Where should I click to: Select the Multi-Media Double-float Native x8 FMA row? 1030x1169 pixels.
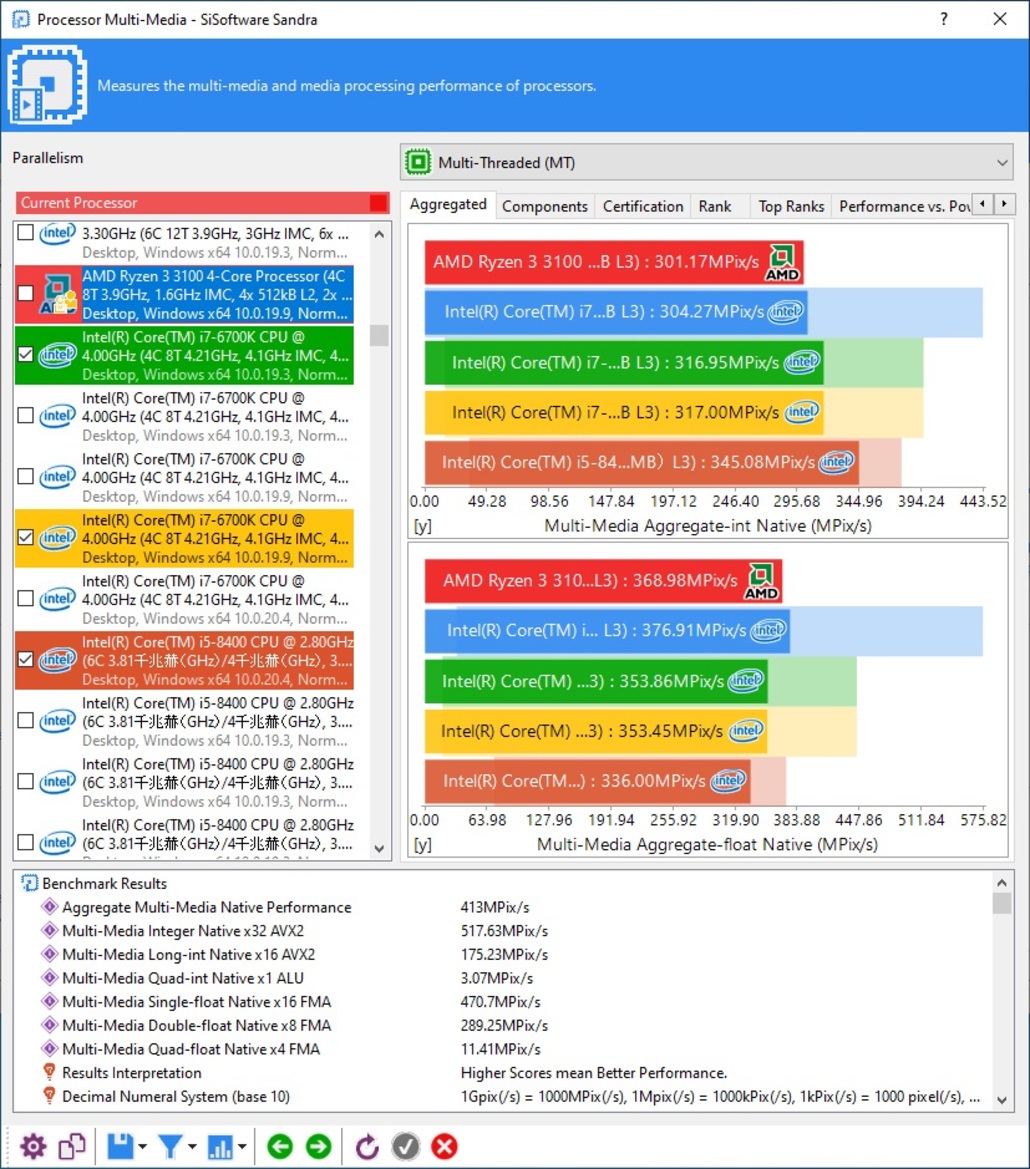(197, 1025)
